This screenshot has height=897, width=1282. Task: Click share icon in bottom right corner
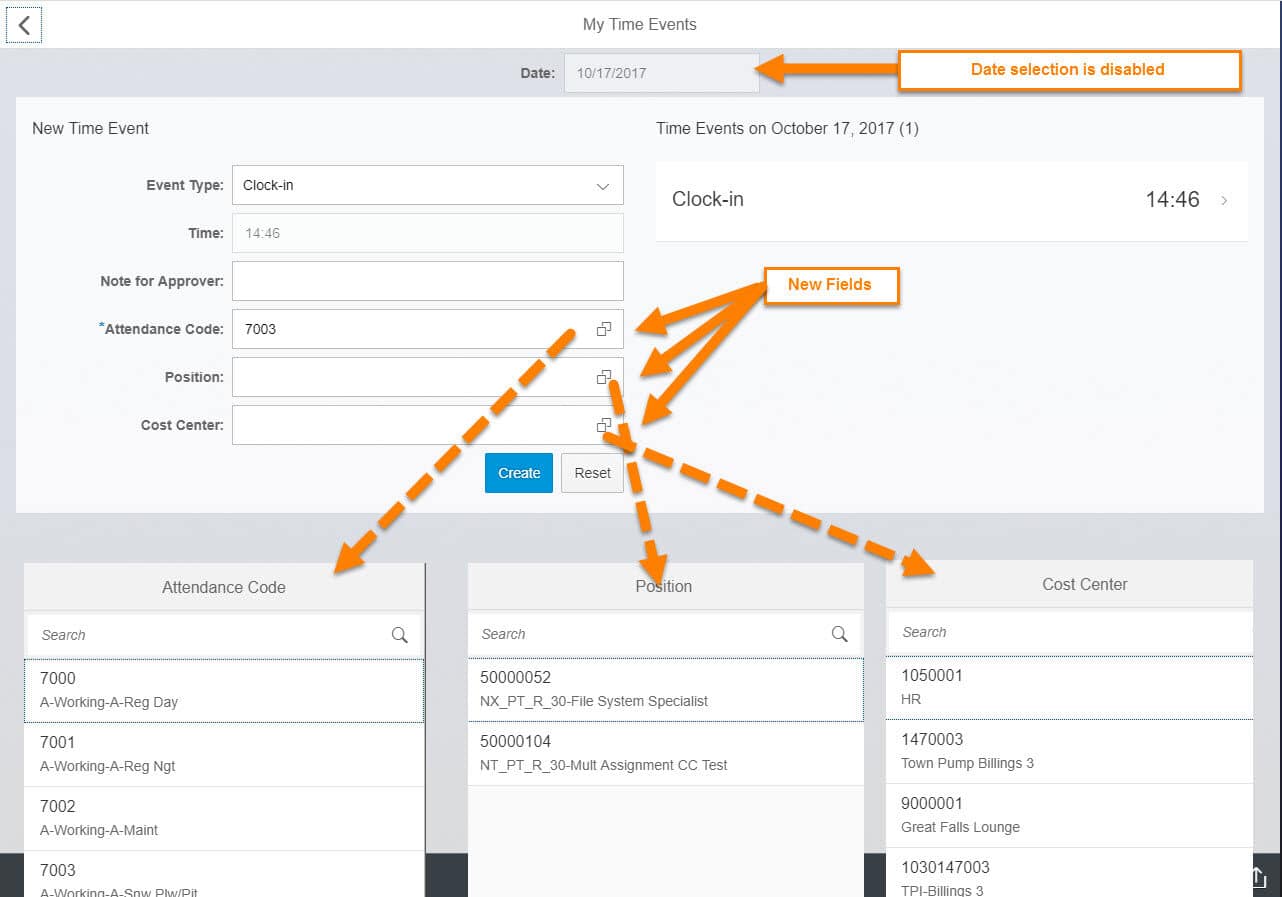tap(1258, 876)
